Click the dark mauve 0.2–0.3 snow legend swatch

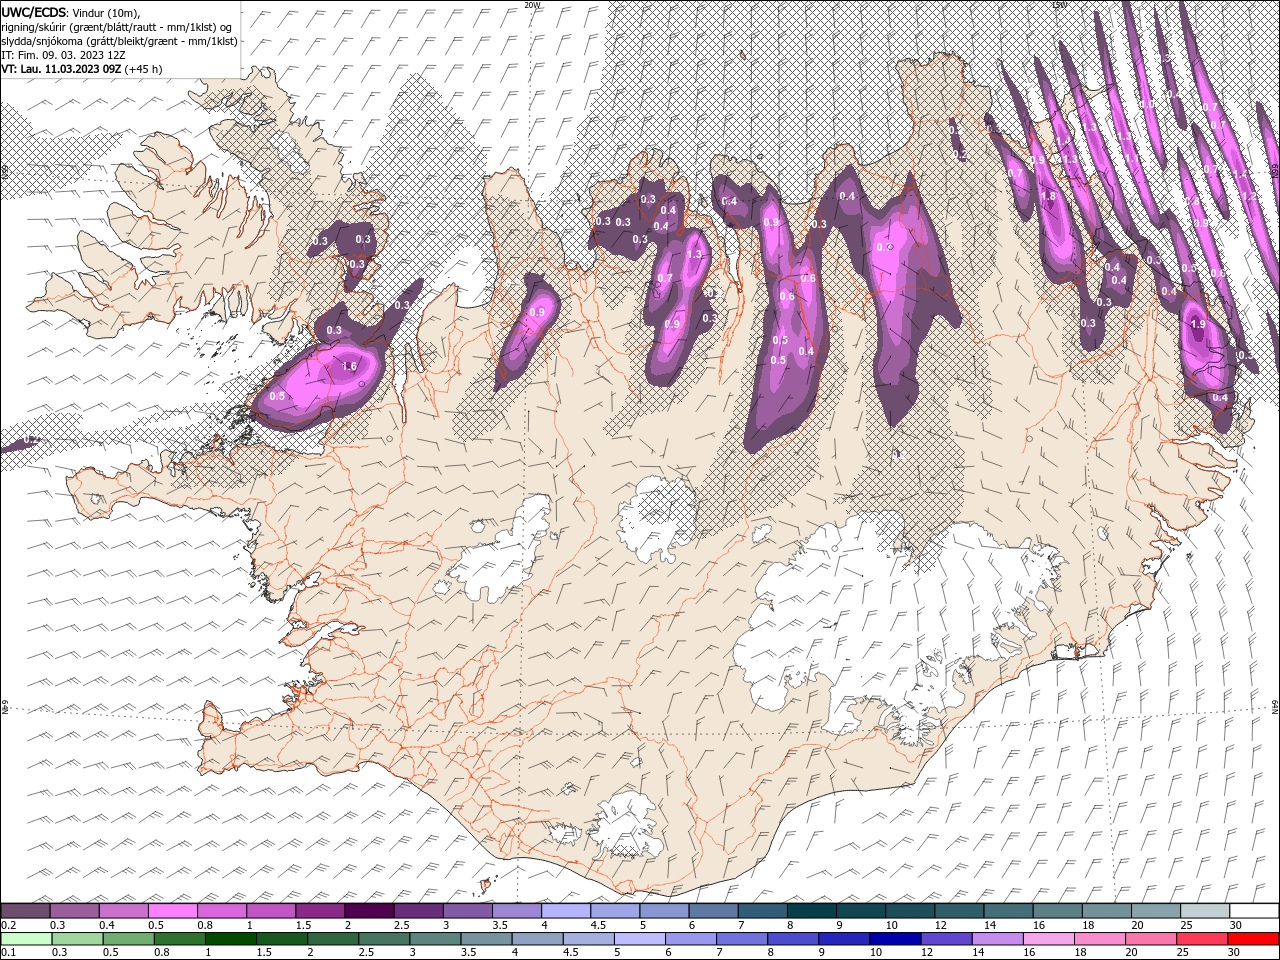pos(26,911)
